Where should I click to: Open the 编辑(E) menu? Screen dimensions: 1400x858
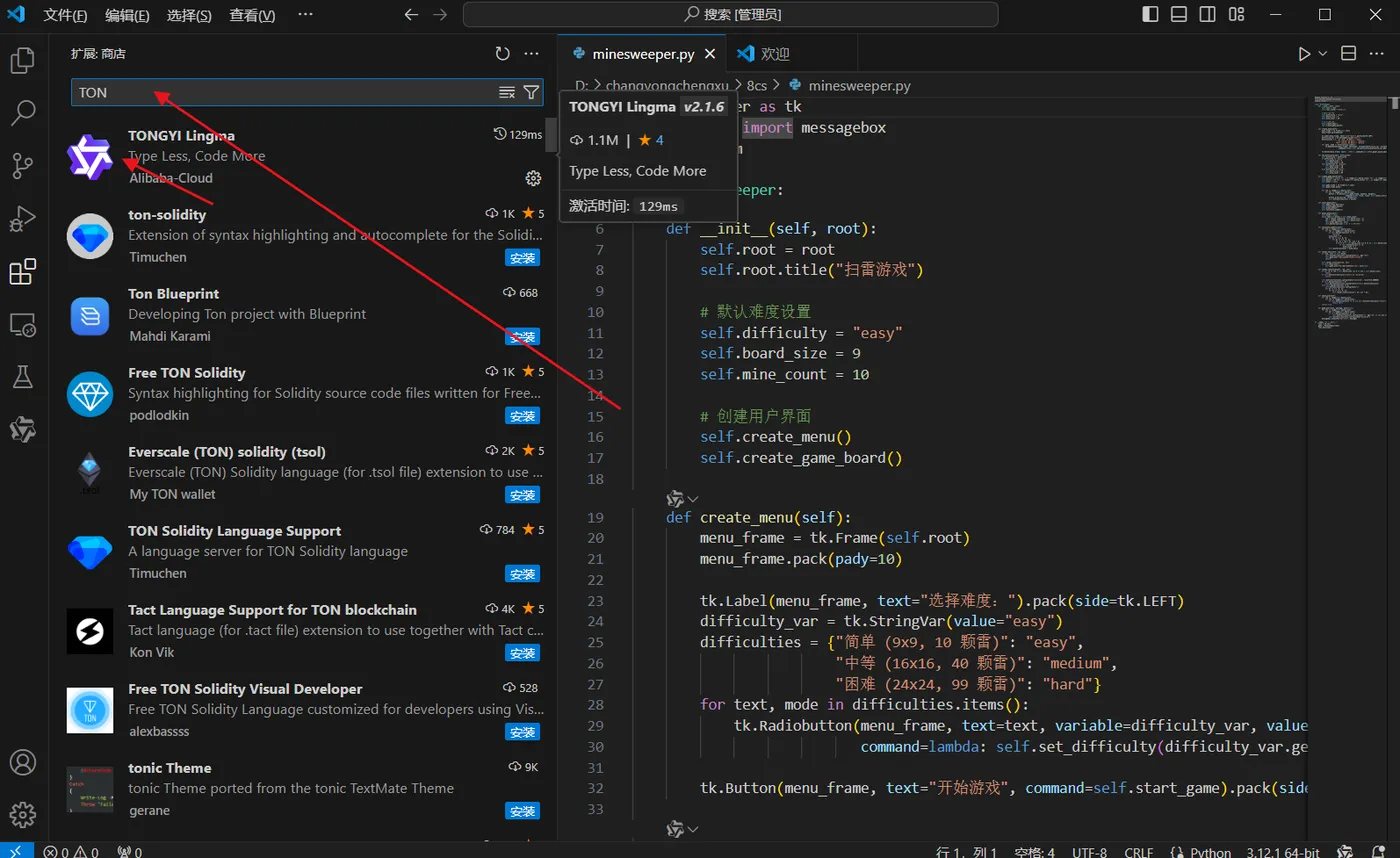[127, 15]
